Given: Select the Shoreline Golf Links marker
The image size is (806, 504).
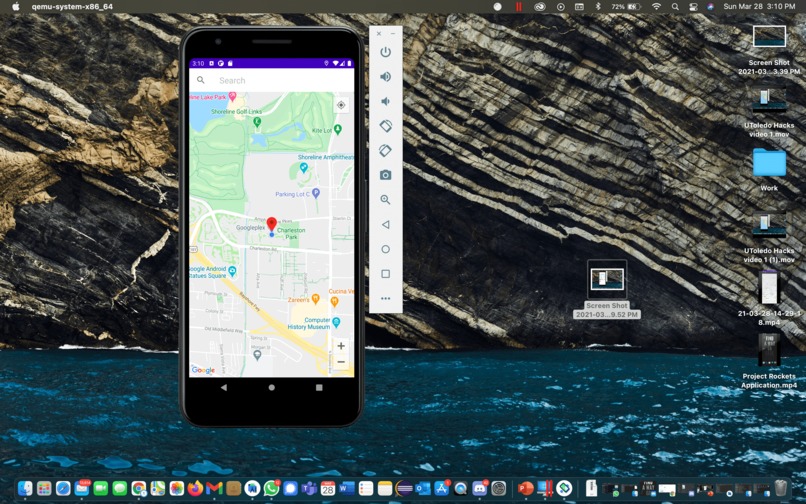Looking at the screenshot, I should tap(257, 122).
